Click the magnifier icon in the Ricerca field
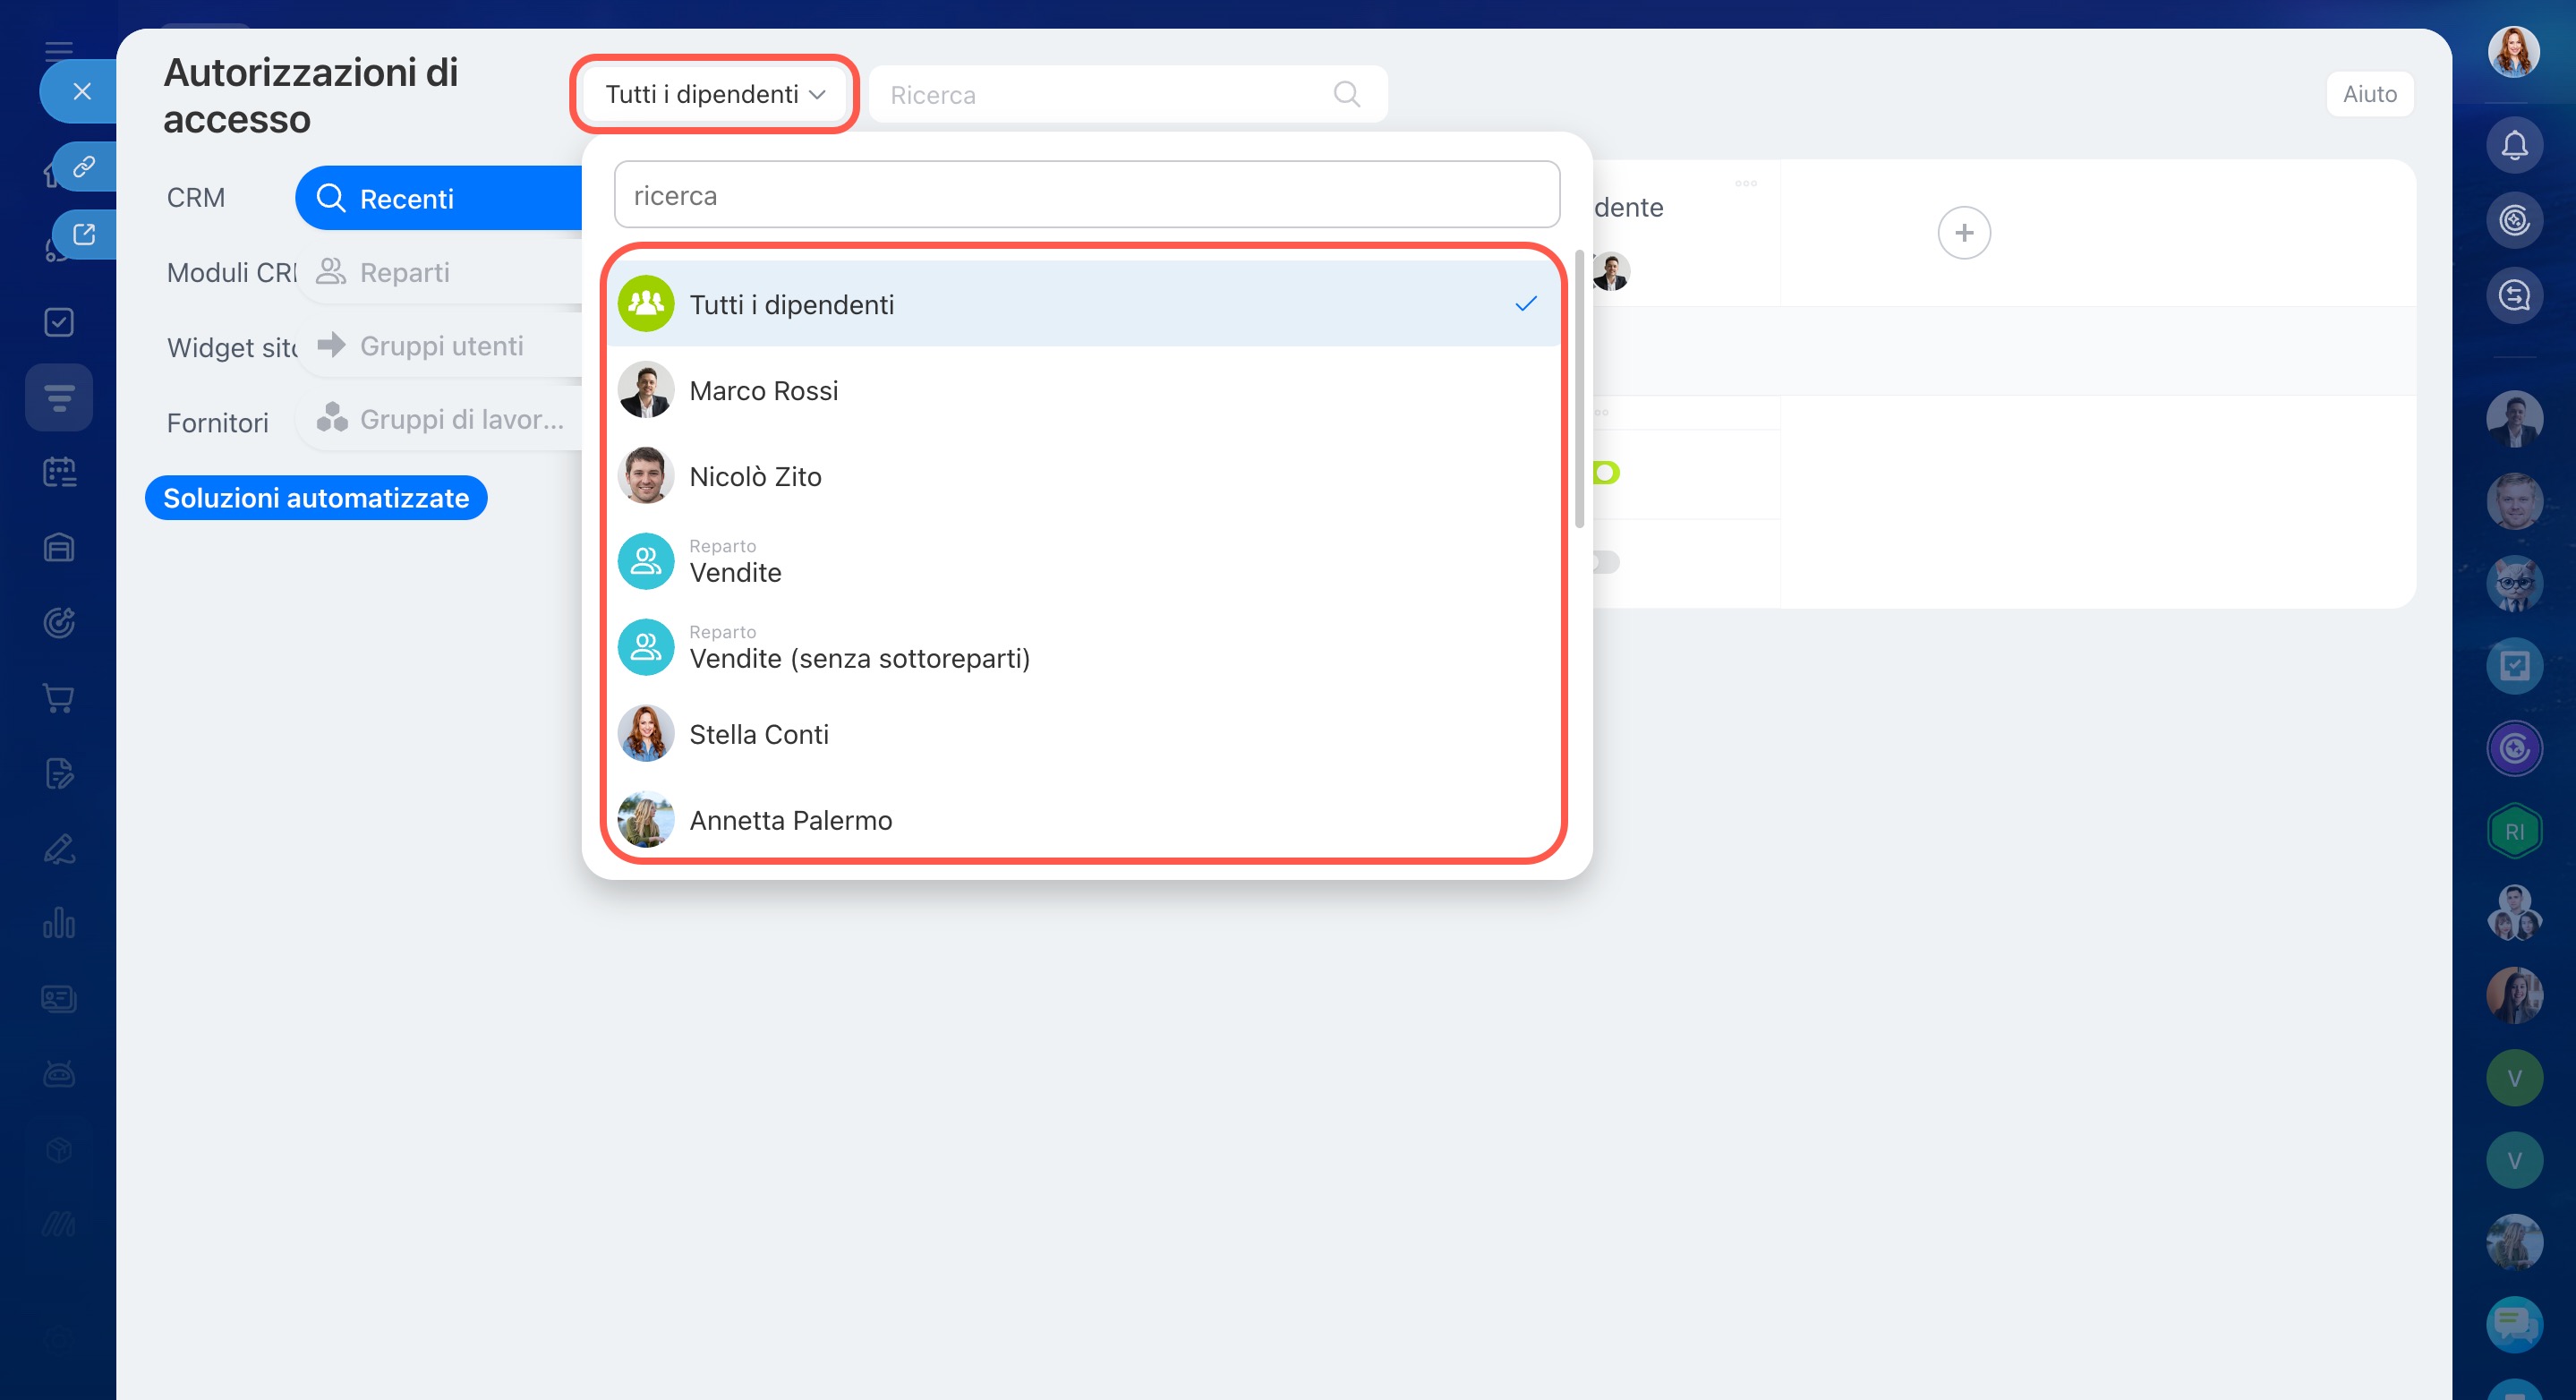This screenshot has width=2576, height=1400. 1346,94
